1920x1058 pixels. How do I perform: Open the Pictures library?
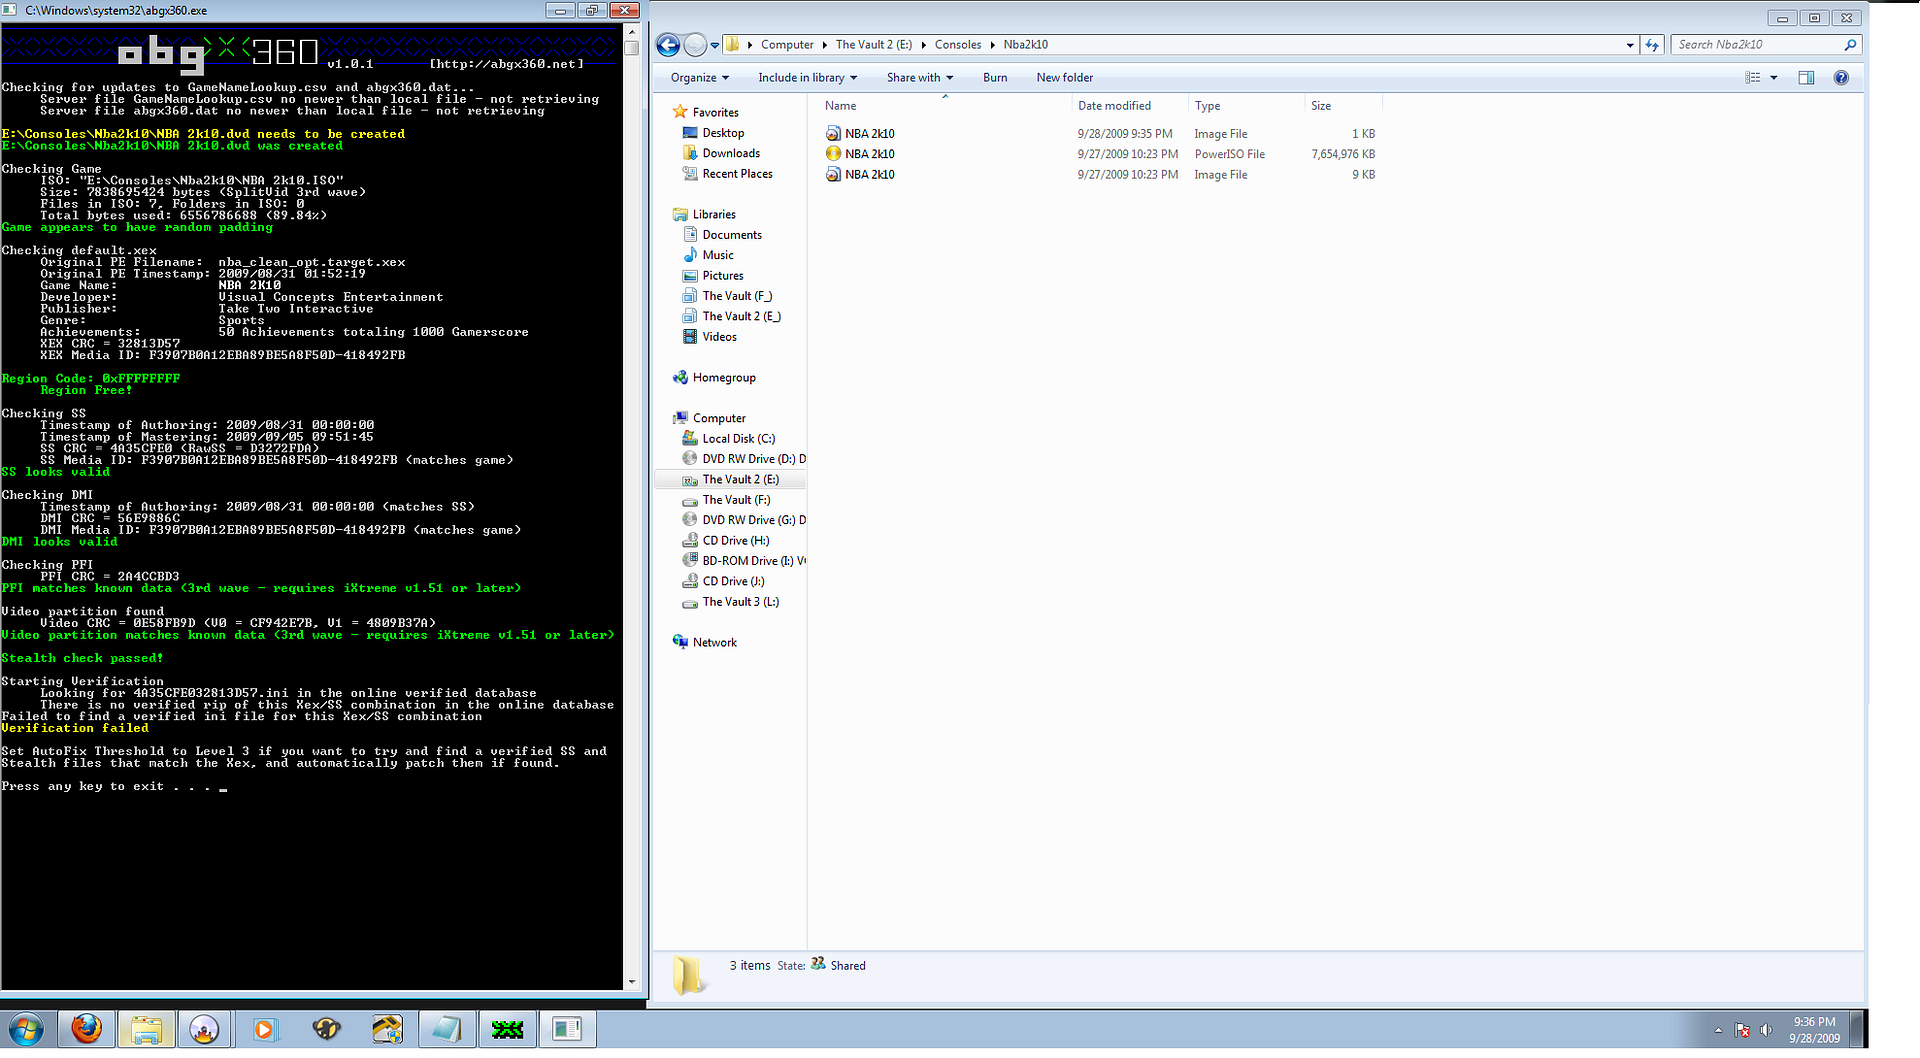click(723, 276)
